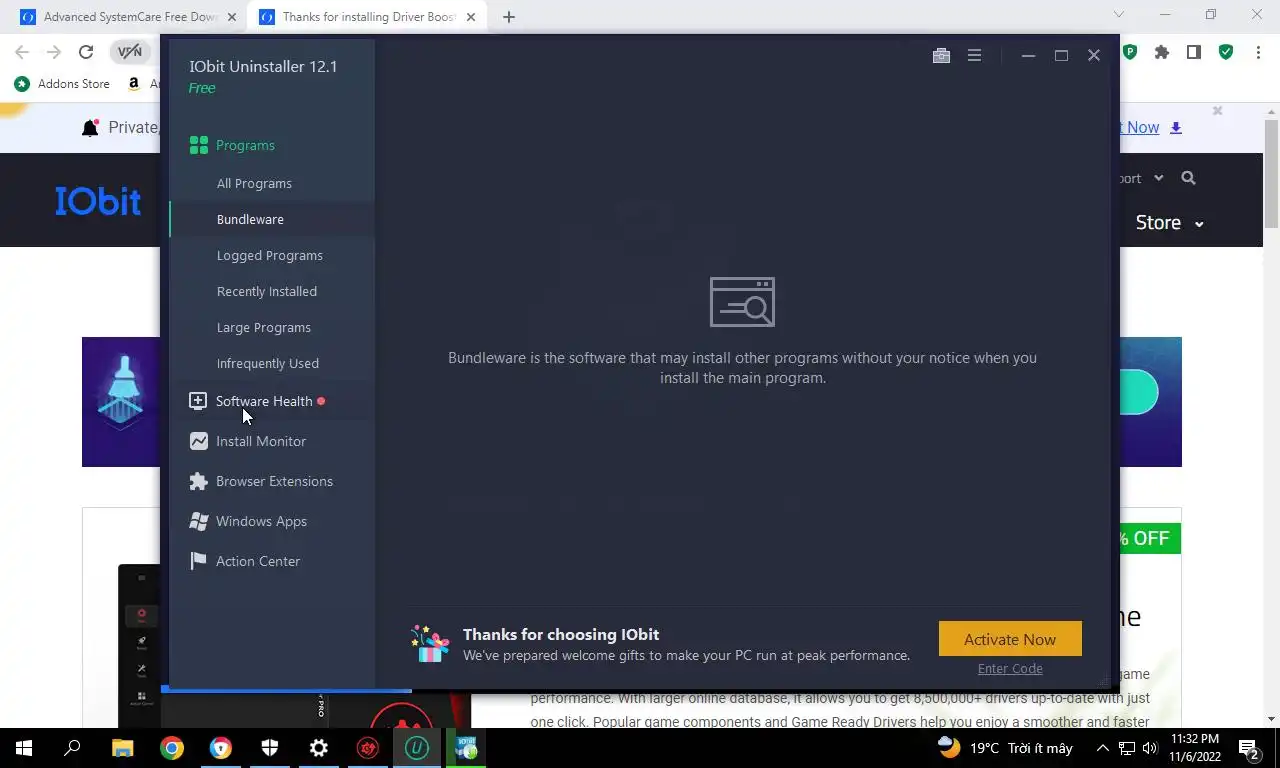Open the toolbox briefcase icon in IObit Uninstaller

[941, 56]
